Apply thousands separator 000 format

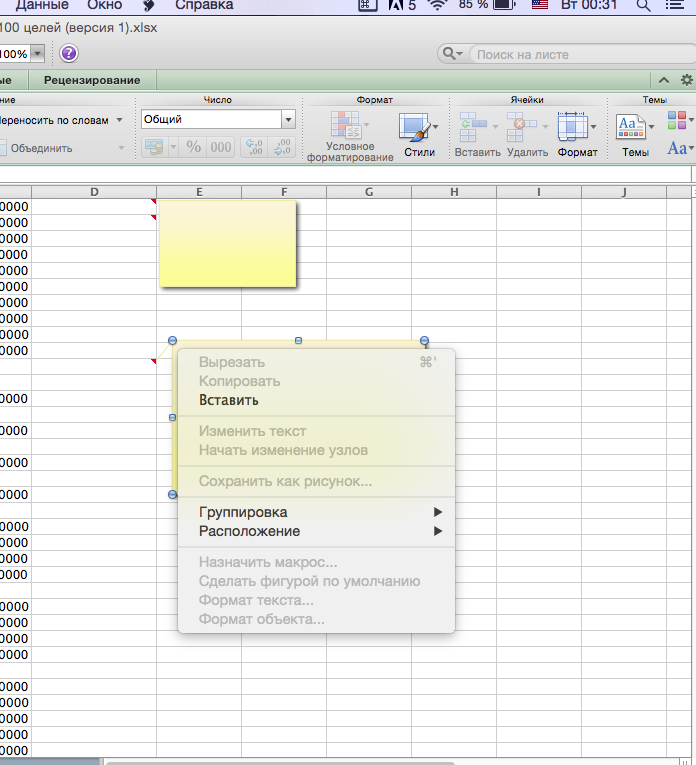(x=220, y=147)
